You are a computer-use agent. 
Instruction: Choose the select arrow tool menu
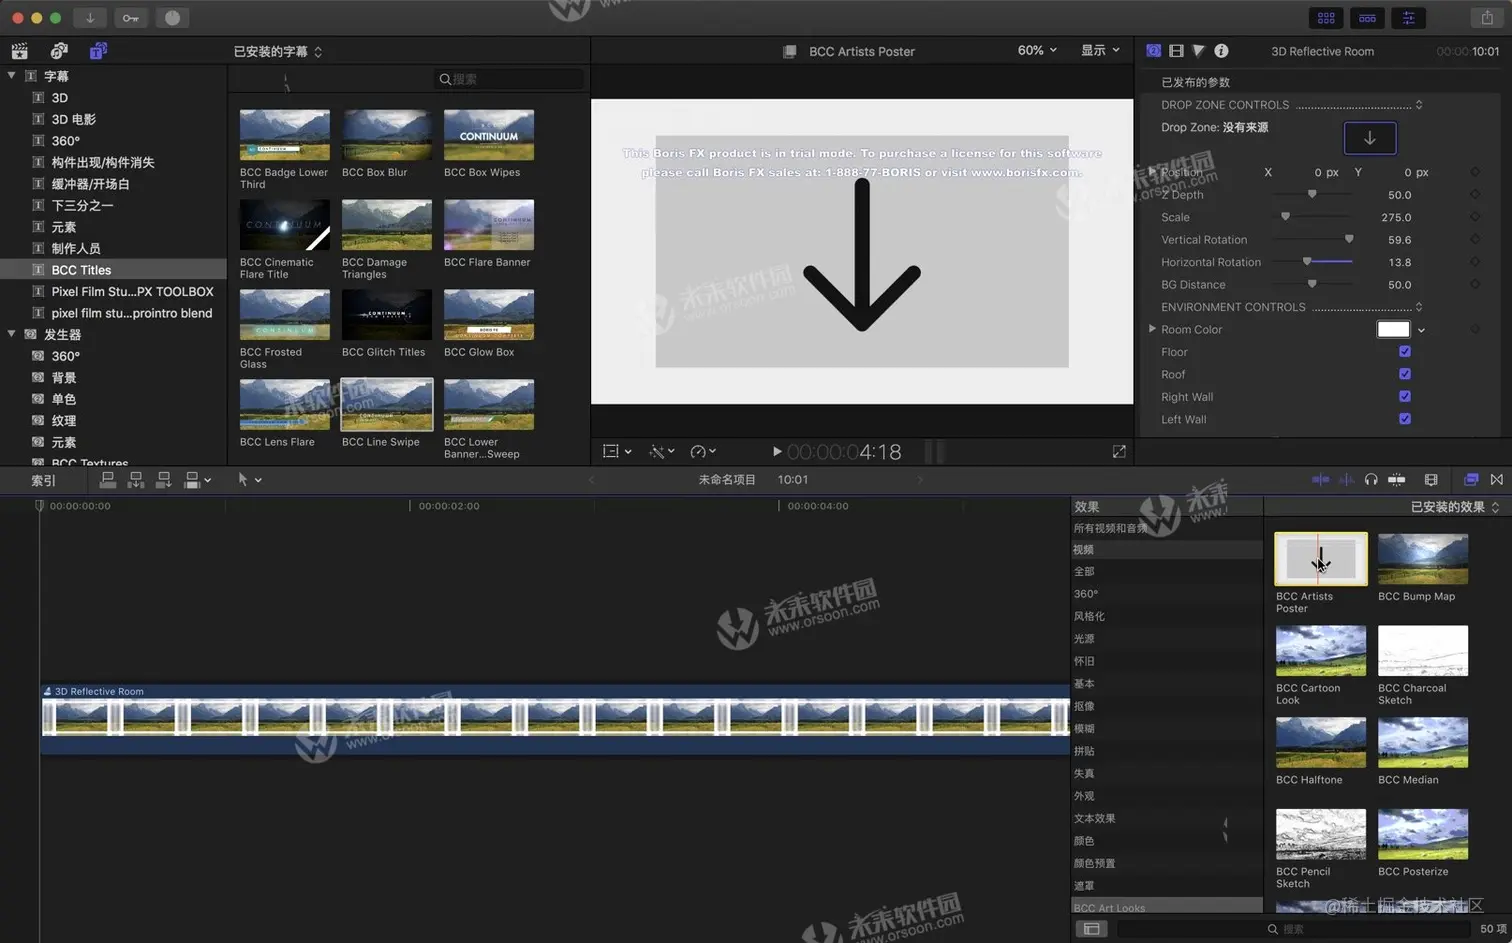249,480
